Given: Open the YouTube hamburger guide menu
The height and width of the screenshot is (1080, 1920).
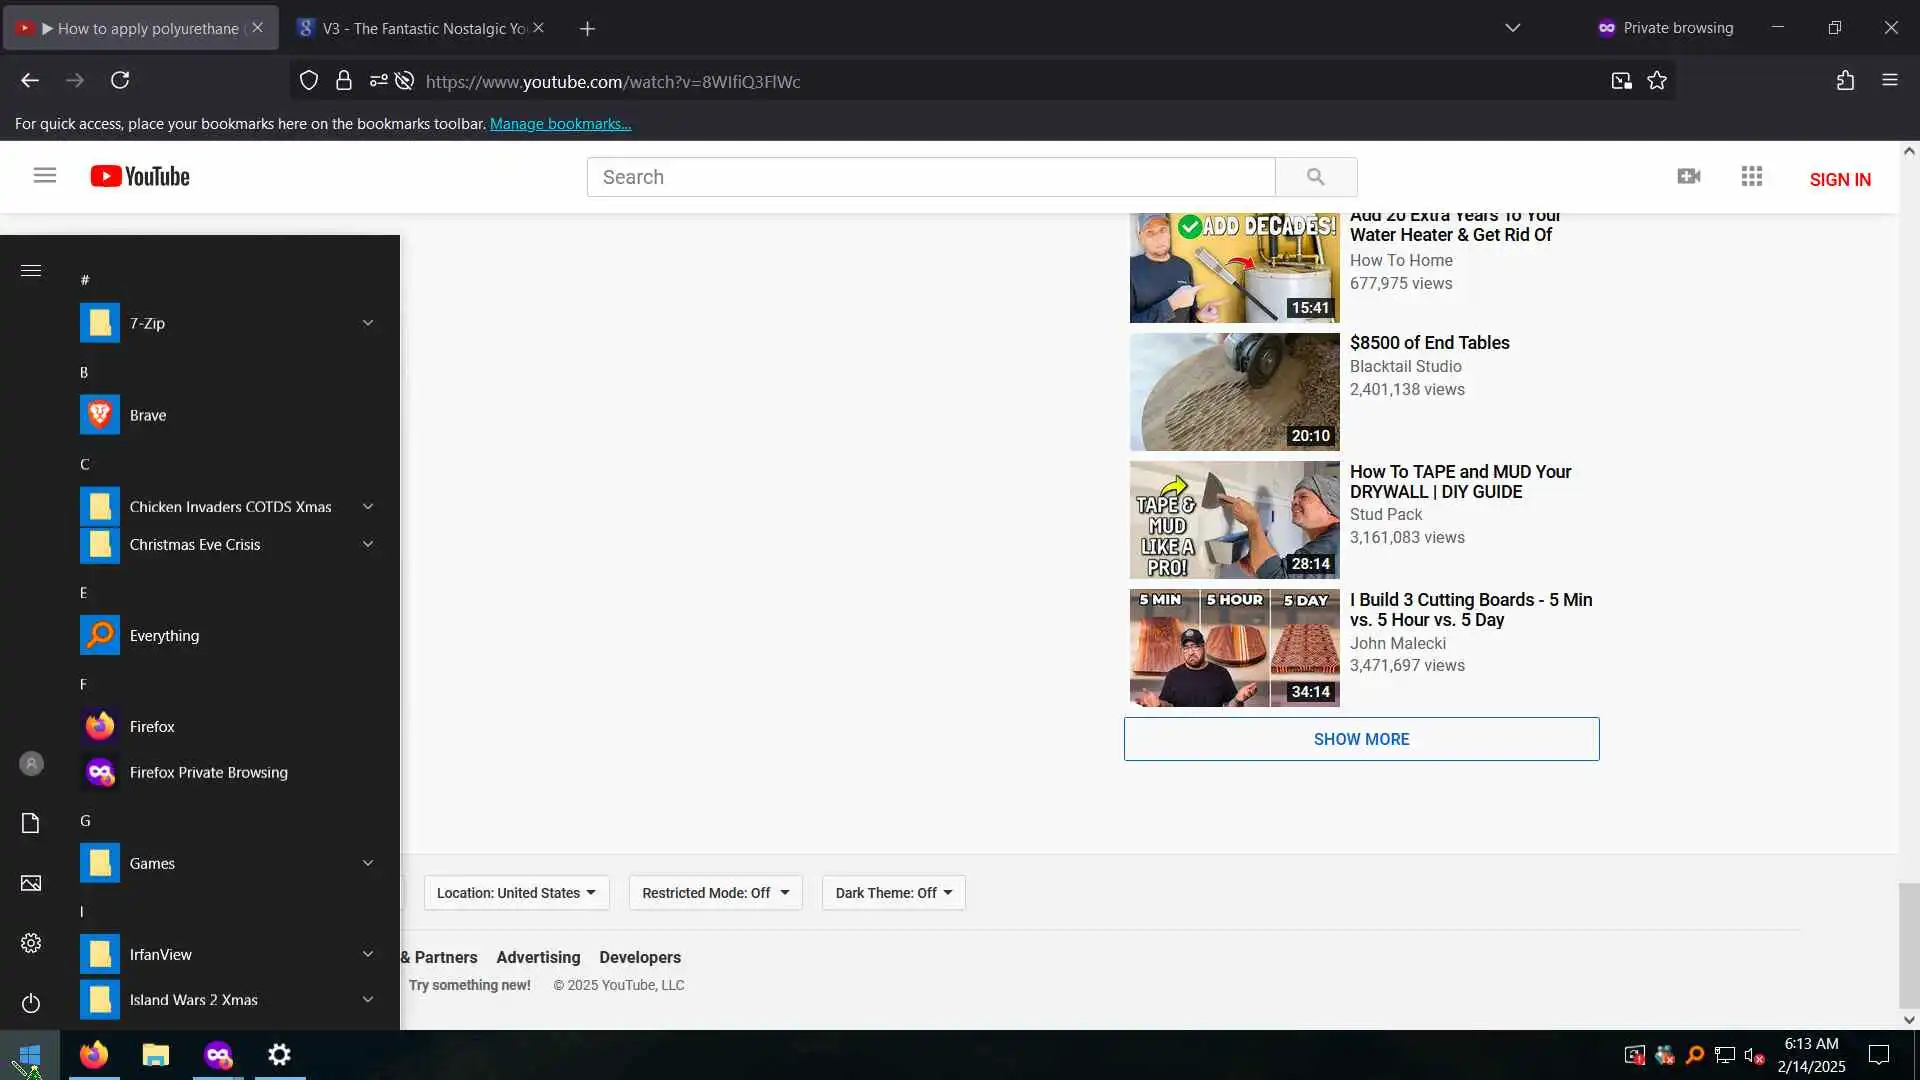Looking at the screenshot, I should [44, 176].
